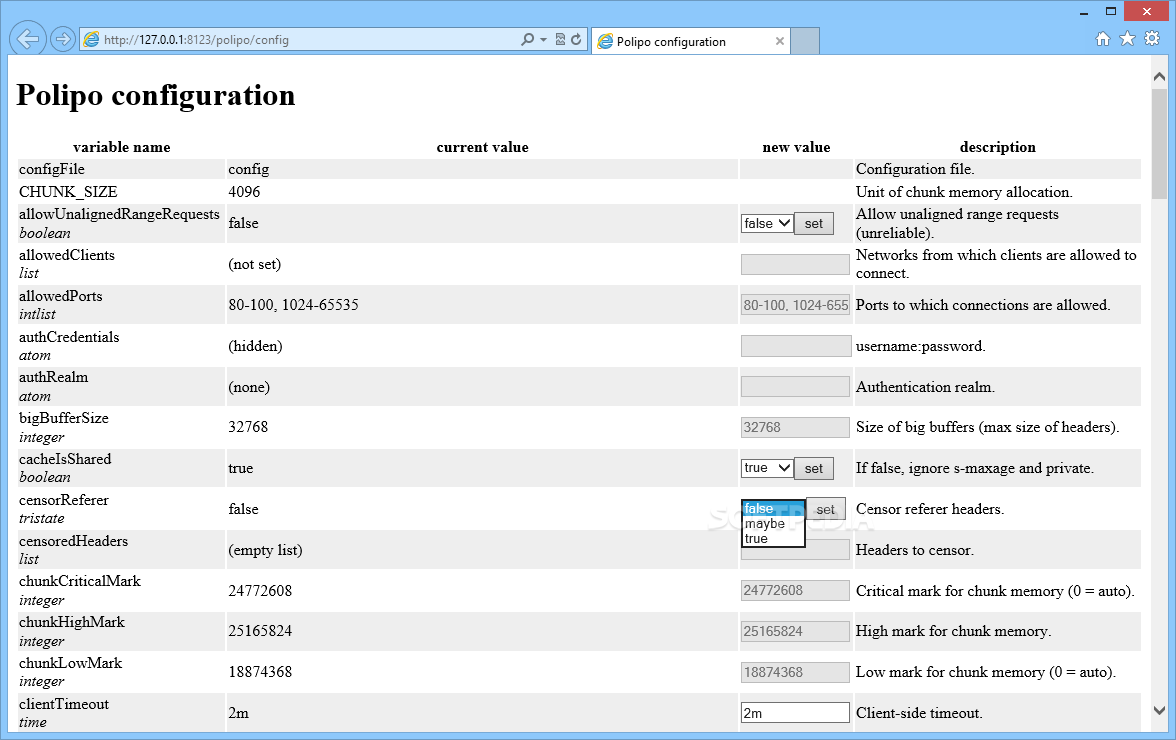The height and width of the screenshot is (740, 1176).
Task: Click the chunkCriticalMark new value field
Action: [x=795, y=591]
